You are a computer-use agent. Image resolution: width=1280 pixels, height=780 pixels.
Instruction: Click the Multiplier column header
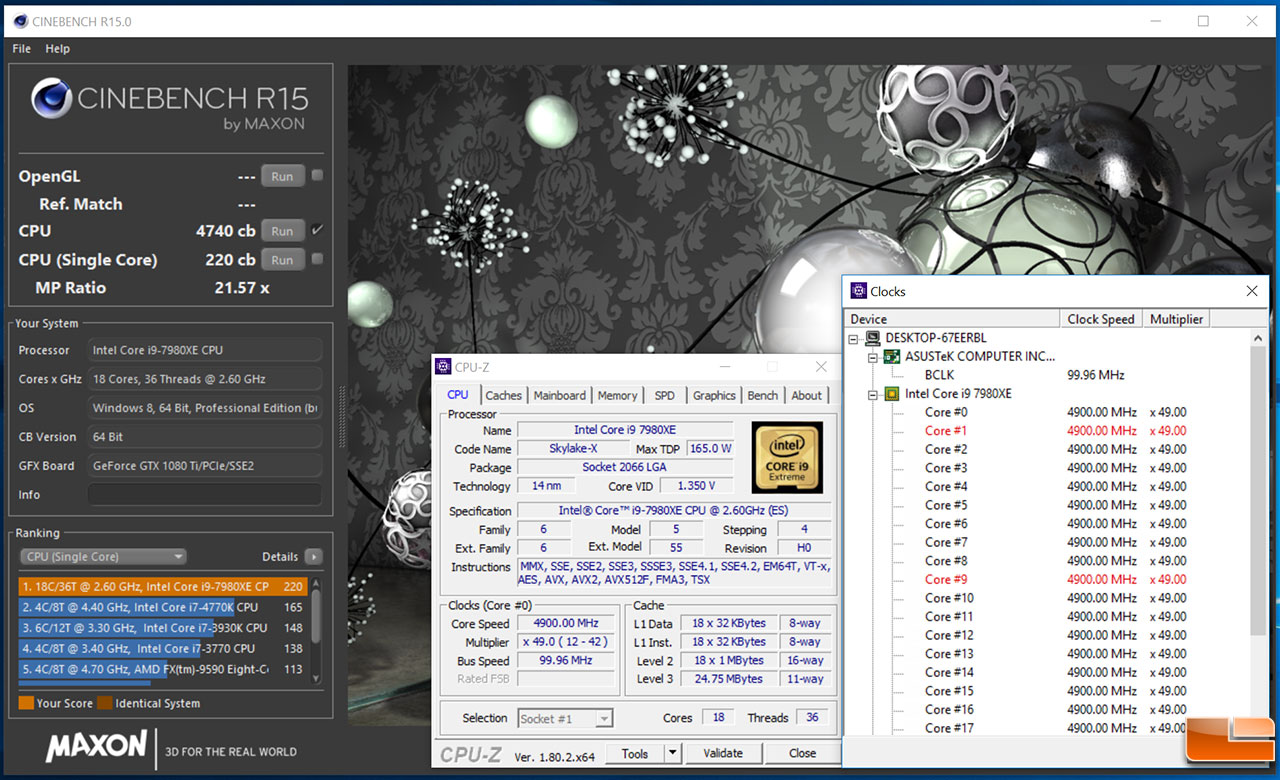point(1176,319)
